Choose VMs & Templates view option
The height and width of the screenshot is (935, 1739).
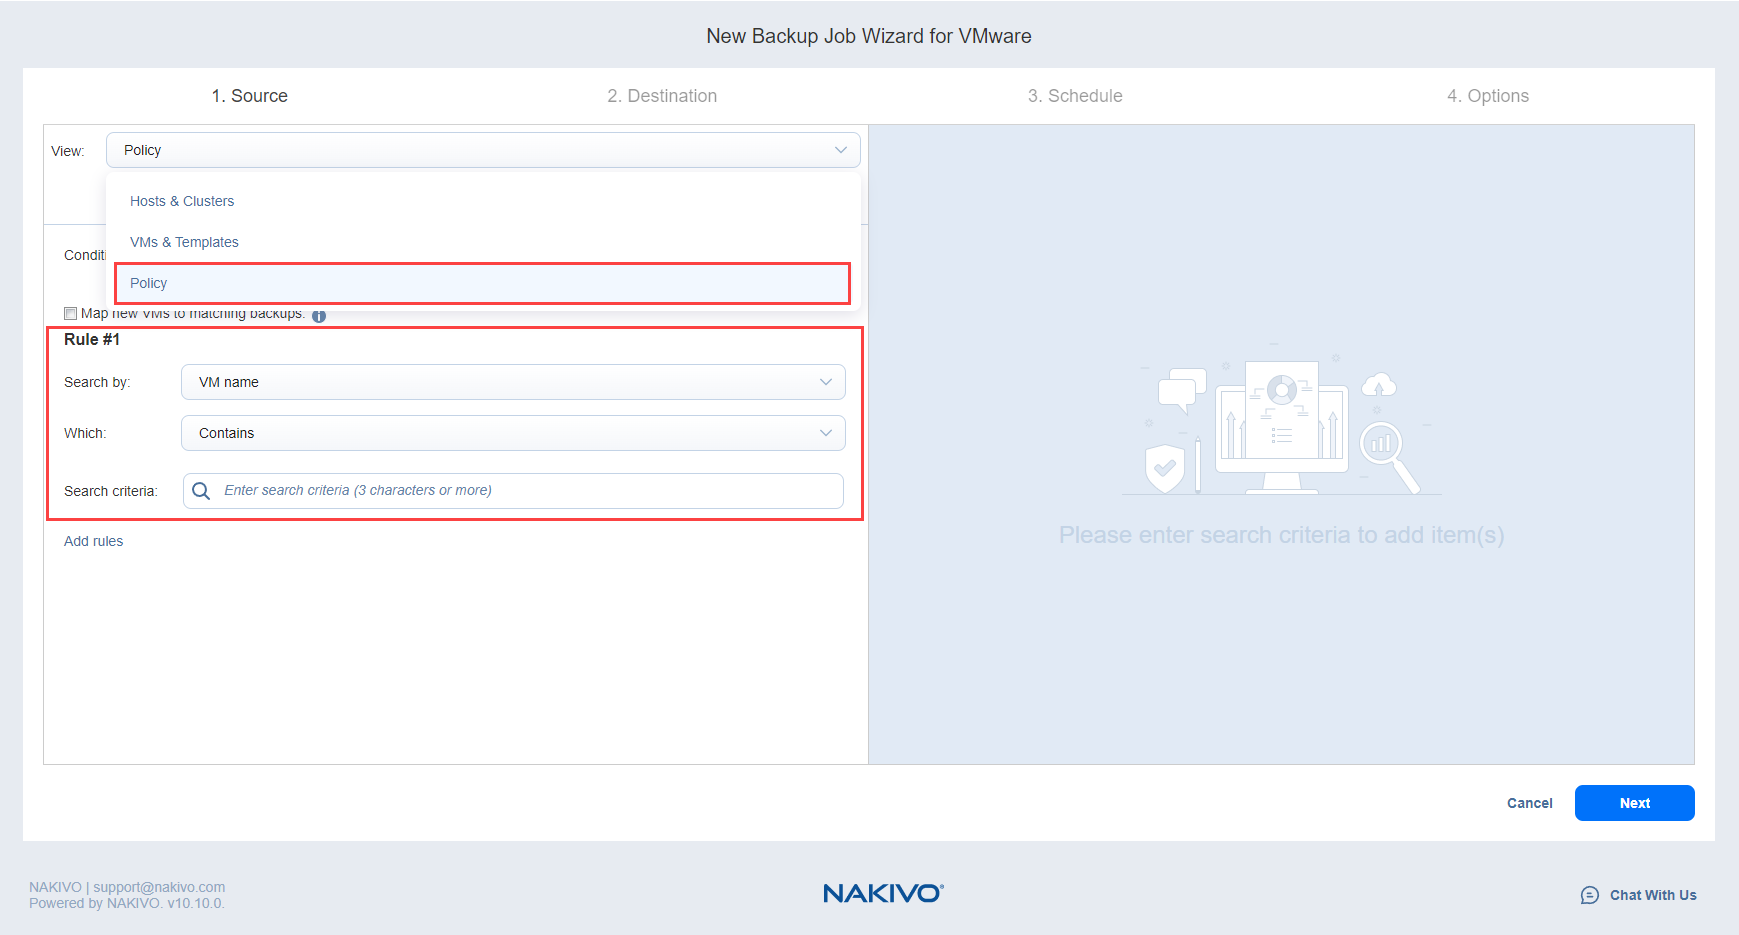[x=184, y=242]
